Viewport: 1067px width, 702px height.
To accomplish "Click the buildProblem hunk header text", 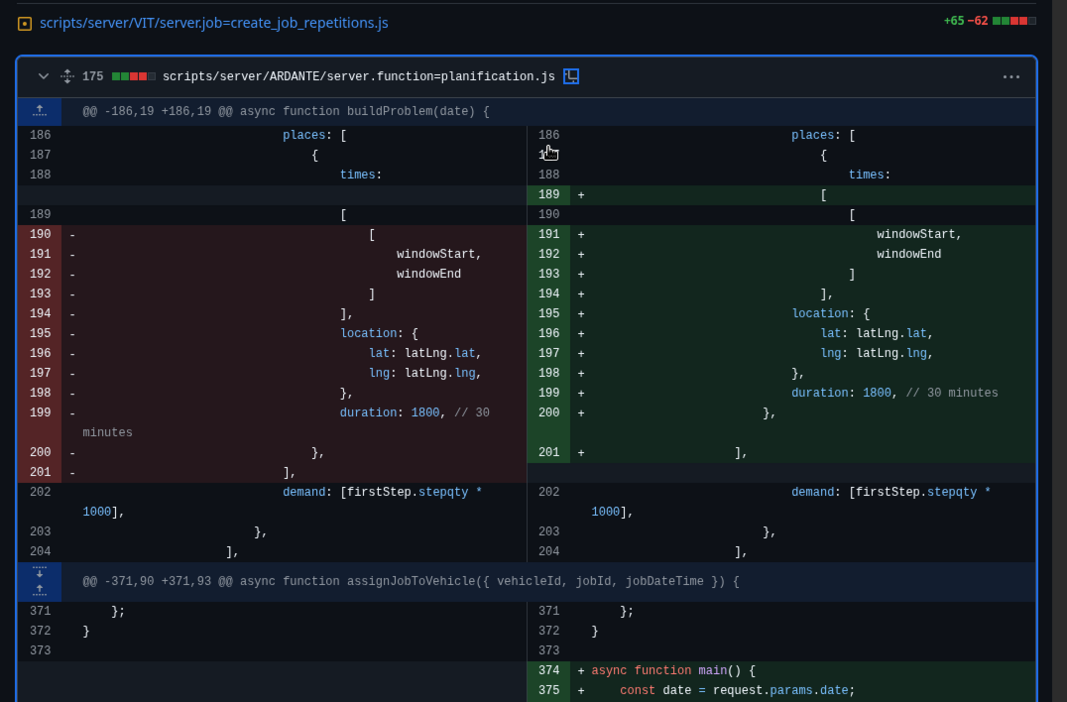I will (x=286, y=112).
